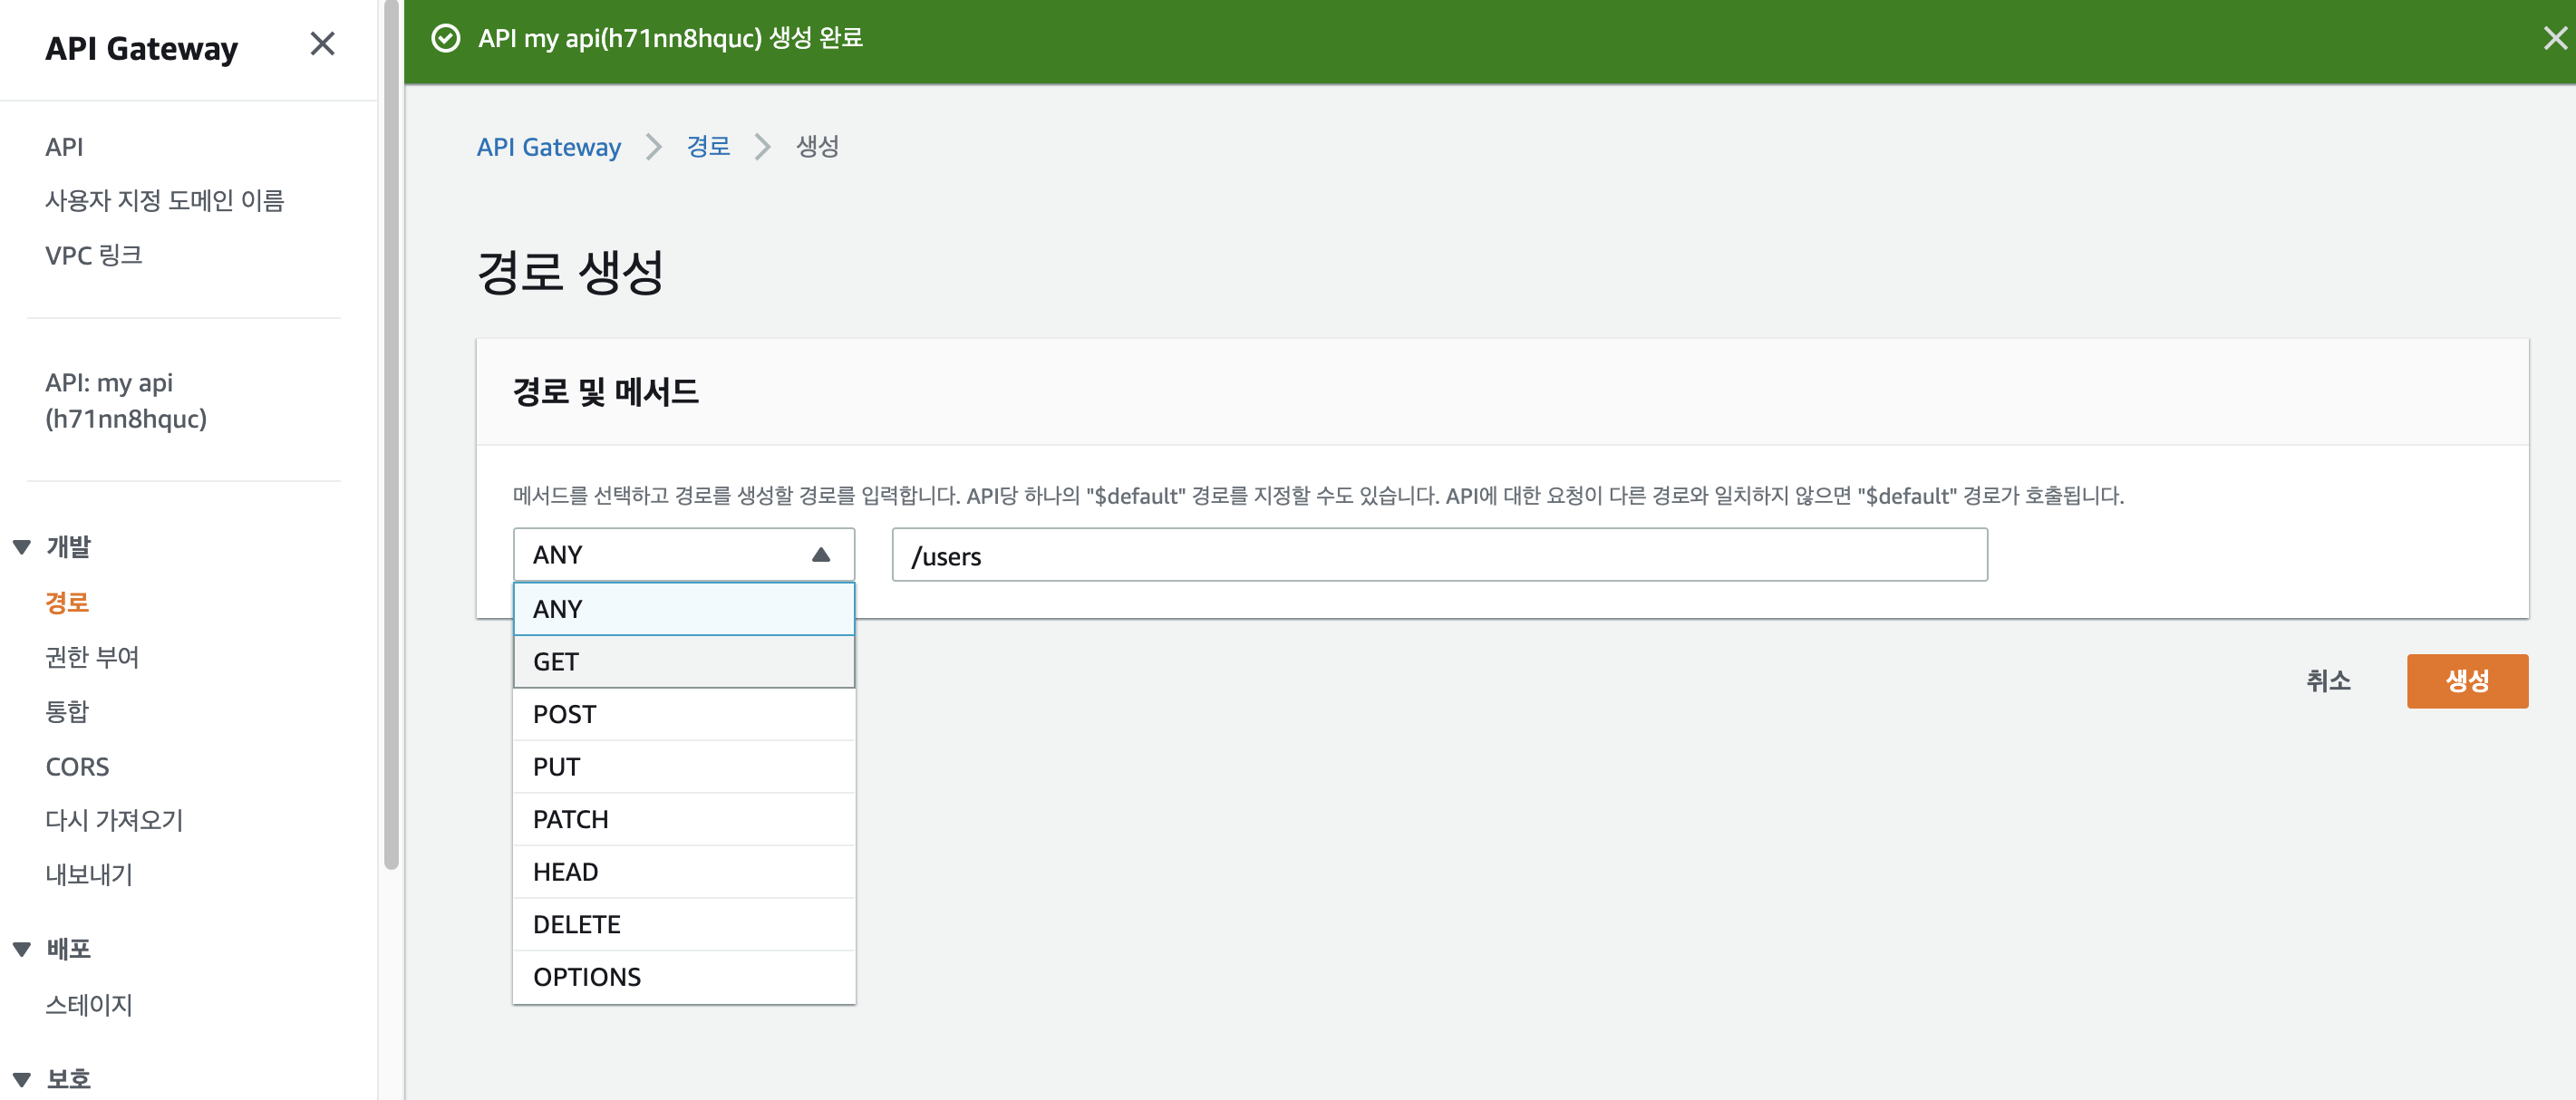Choose the DELETE method option

click(683, 924)
